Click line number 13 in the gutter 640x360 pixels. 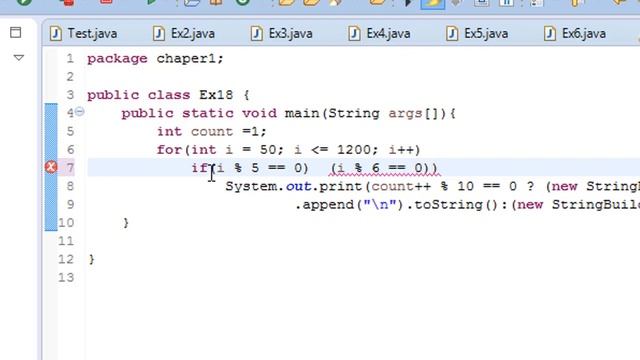point(66,278)
